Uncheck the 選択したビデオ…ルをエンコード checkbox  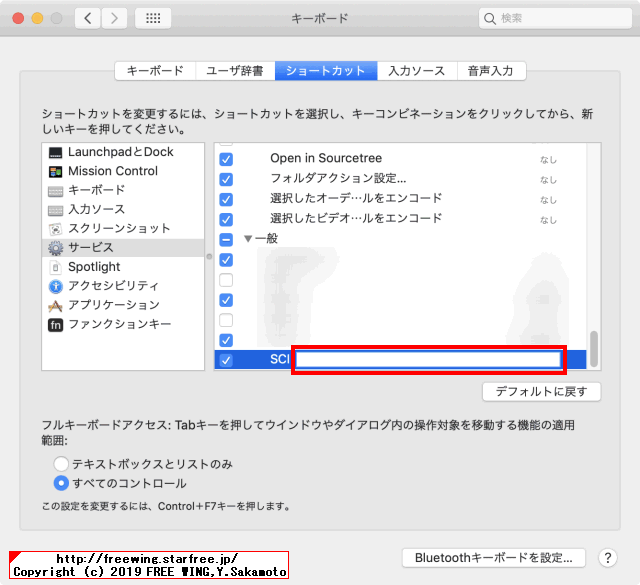click(226, 219)
